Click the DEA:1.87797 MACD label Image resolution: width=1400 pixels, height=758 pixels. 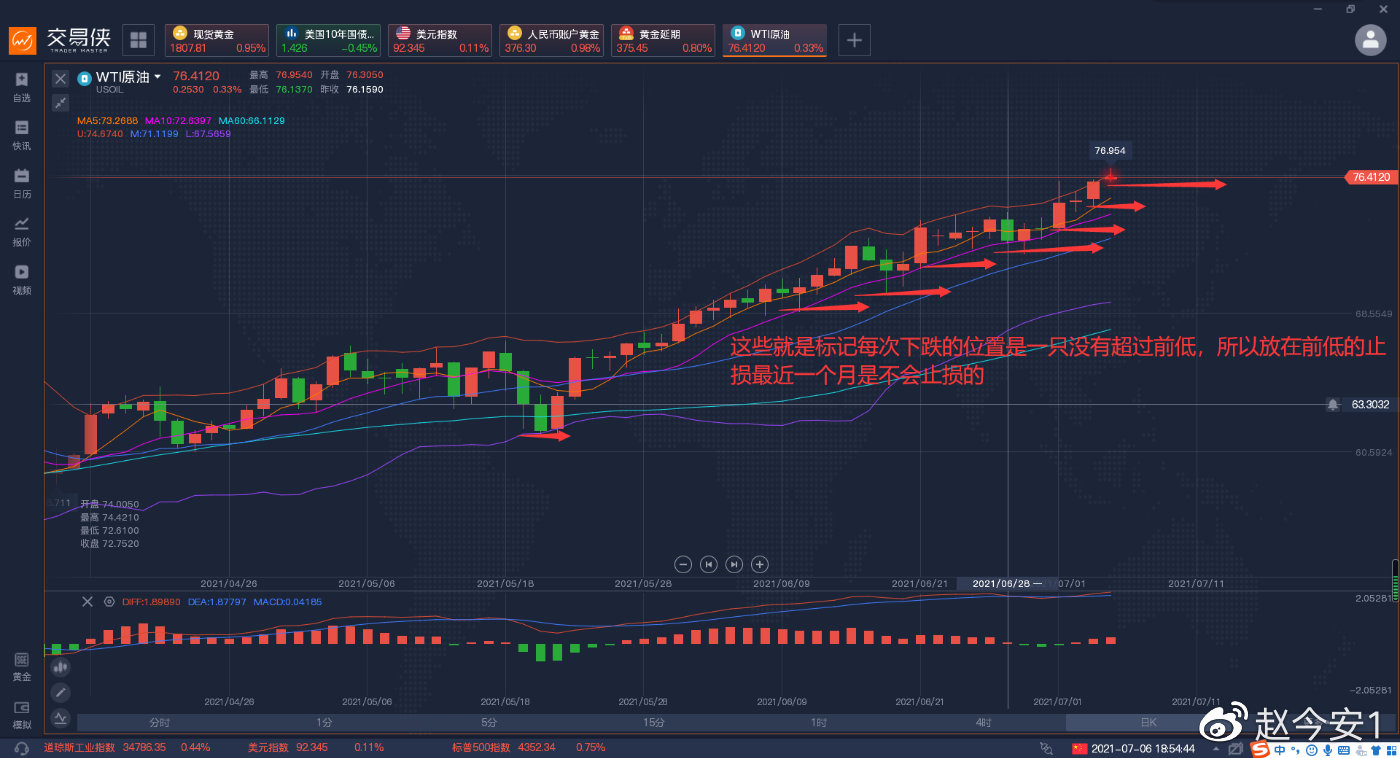coord(216,602)
